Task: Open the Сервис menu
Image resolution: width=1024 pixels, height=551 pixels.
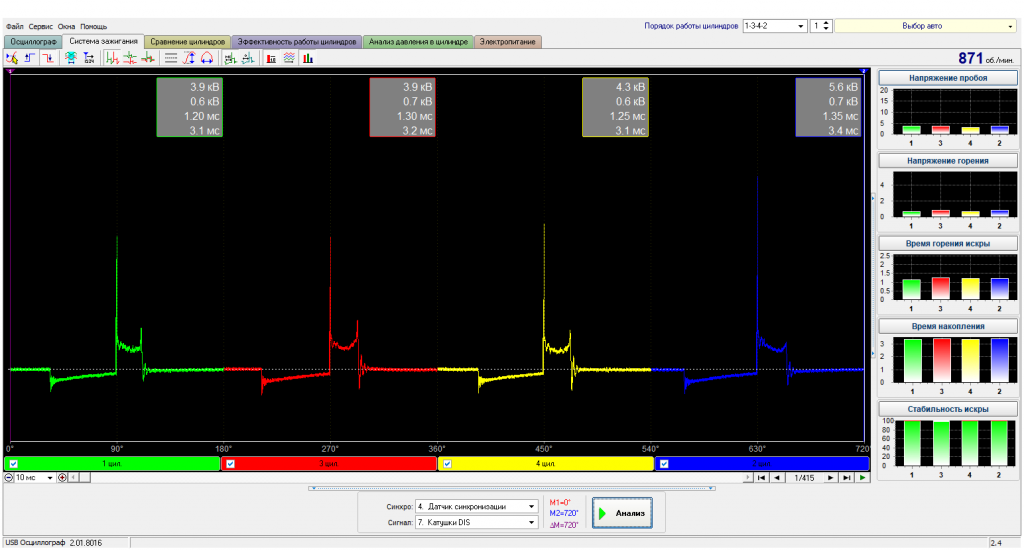Action: click(40, 27)
